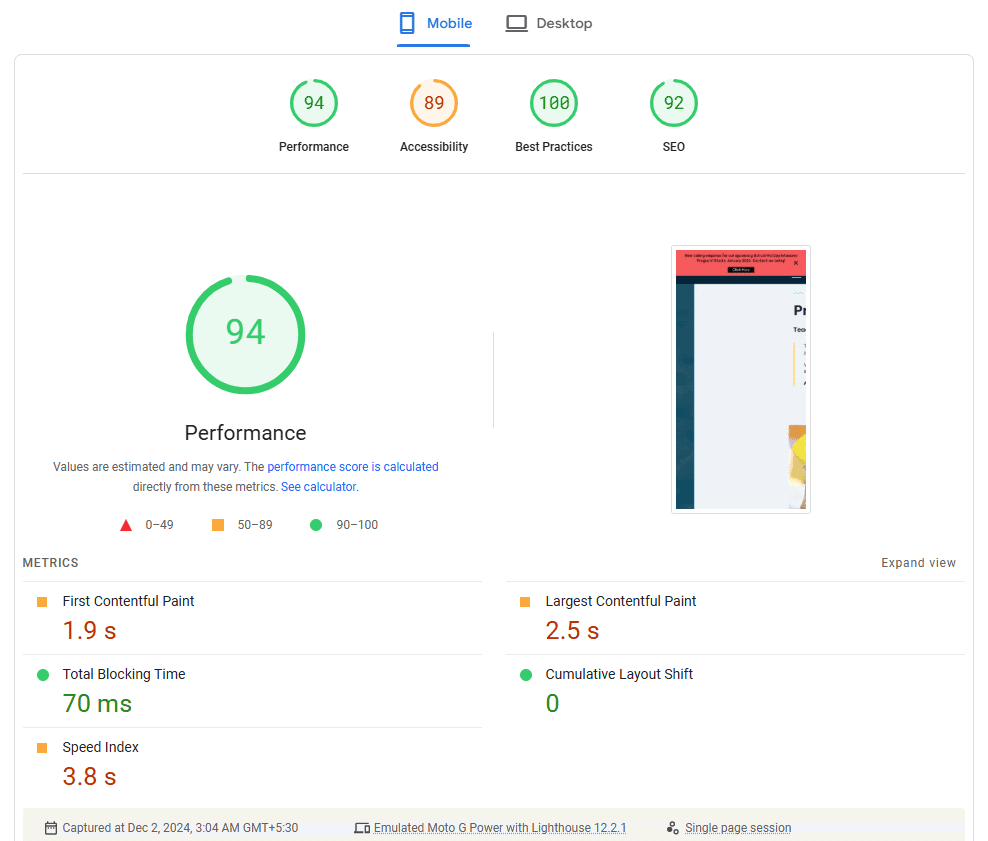Click the Speed Index metric row
The image size is (988, 841).
[100, 747]
